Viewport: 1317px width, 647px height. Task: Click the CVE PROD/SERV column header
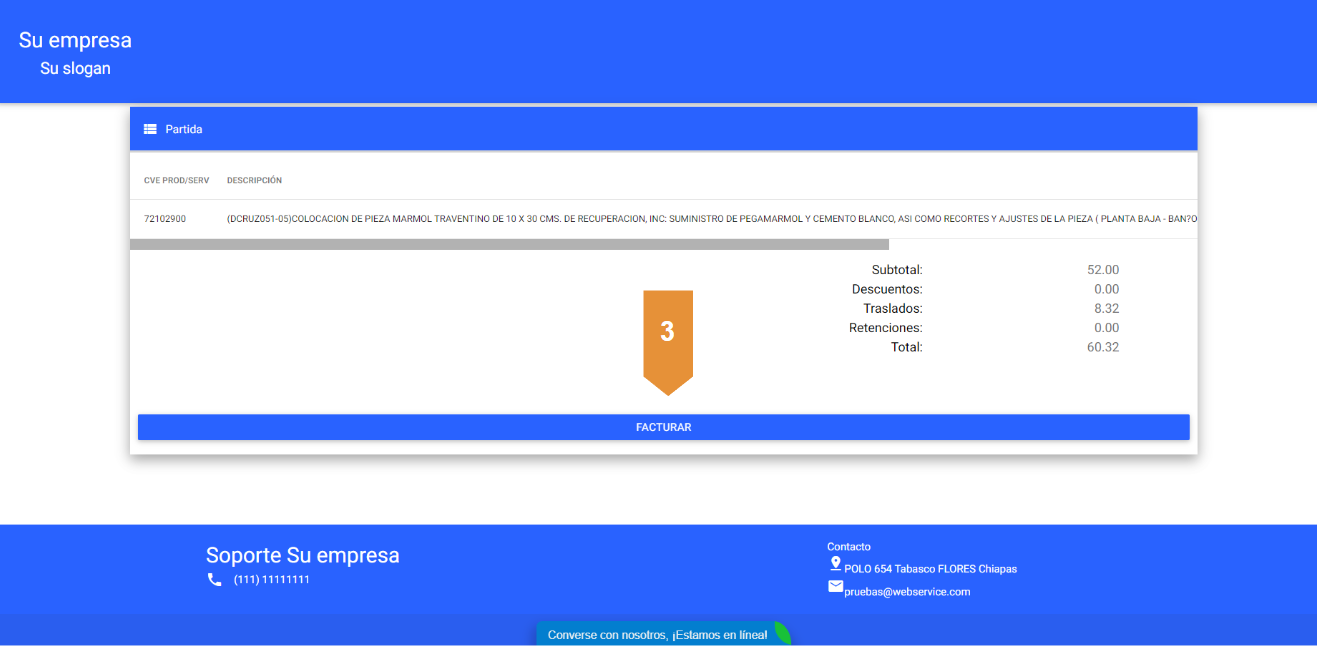[x=176, y=181]
